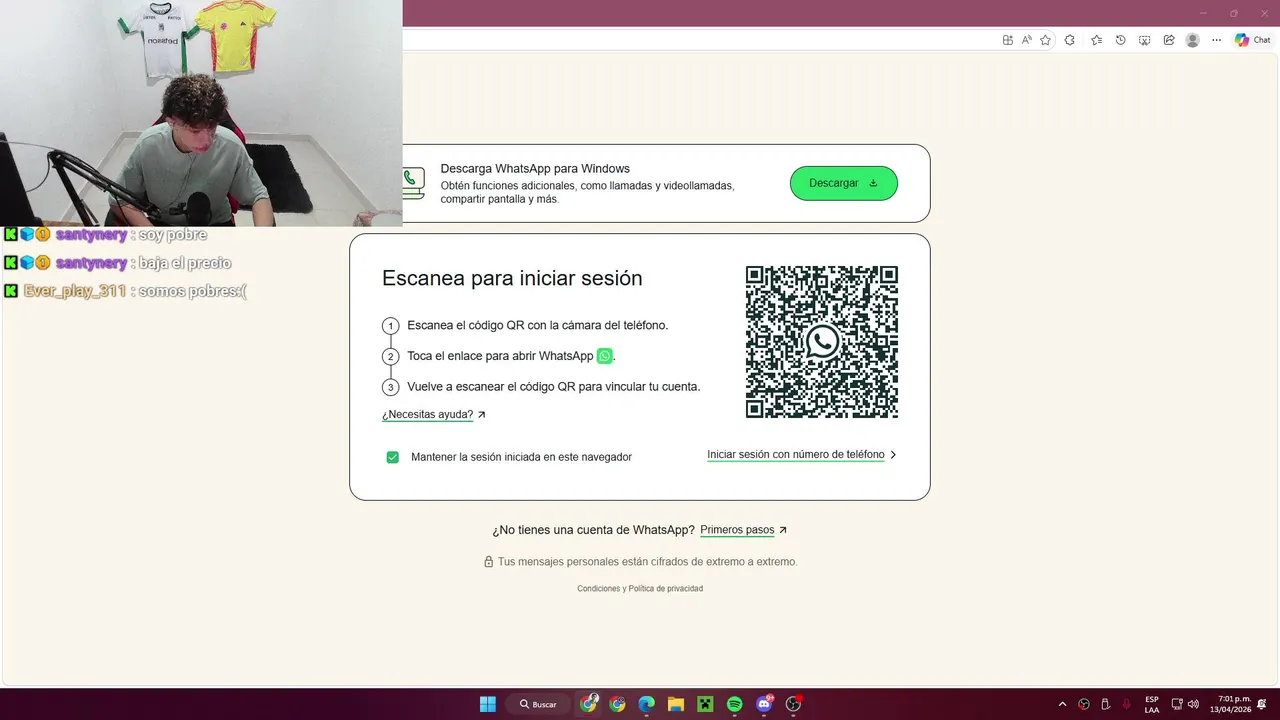
Task: Expand hidden system tray icons
Action: pos(1062,704)
